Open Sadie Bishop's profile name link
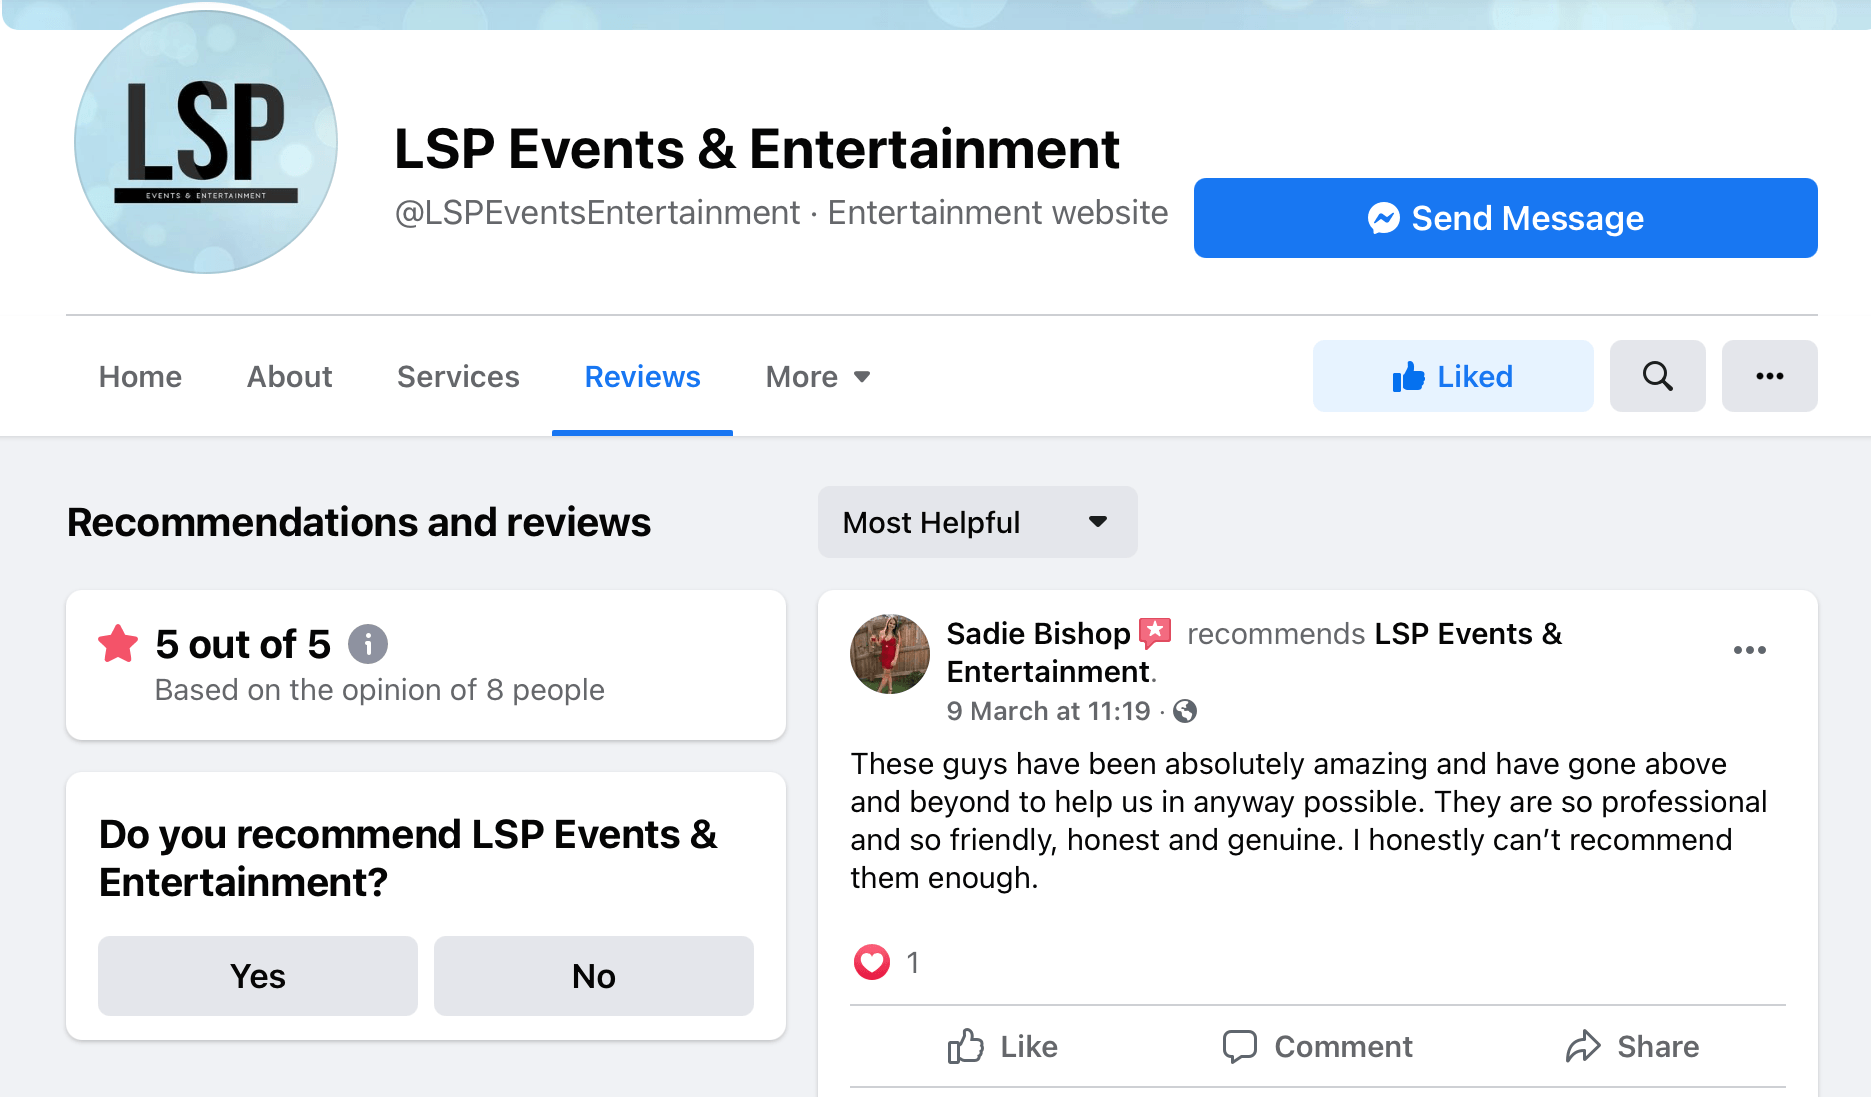1871x1097 pixels. (x=1038, y=633)
